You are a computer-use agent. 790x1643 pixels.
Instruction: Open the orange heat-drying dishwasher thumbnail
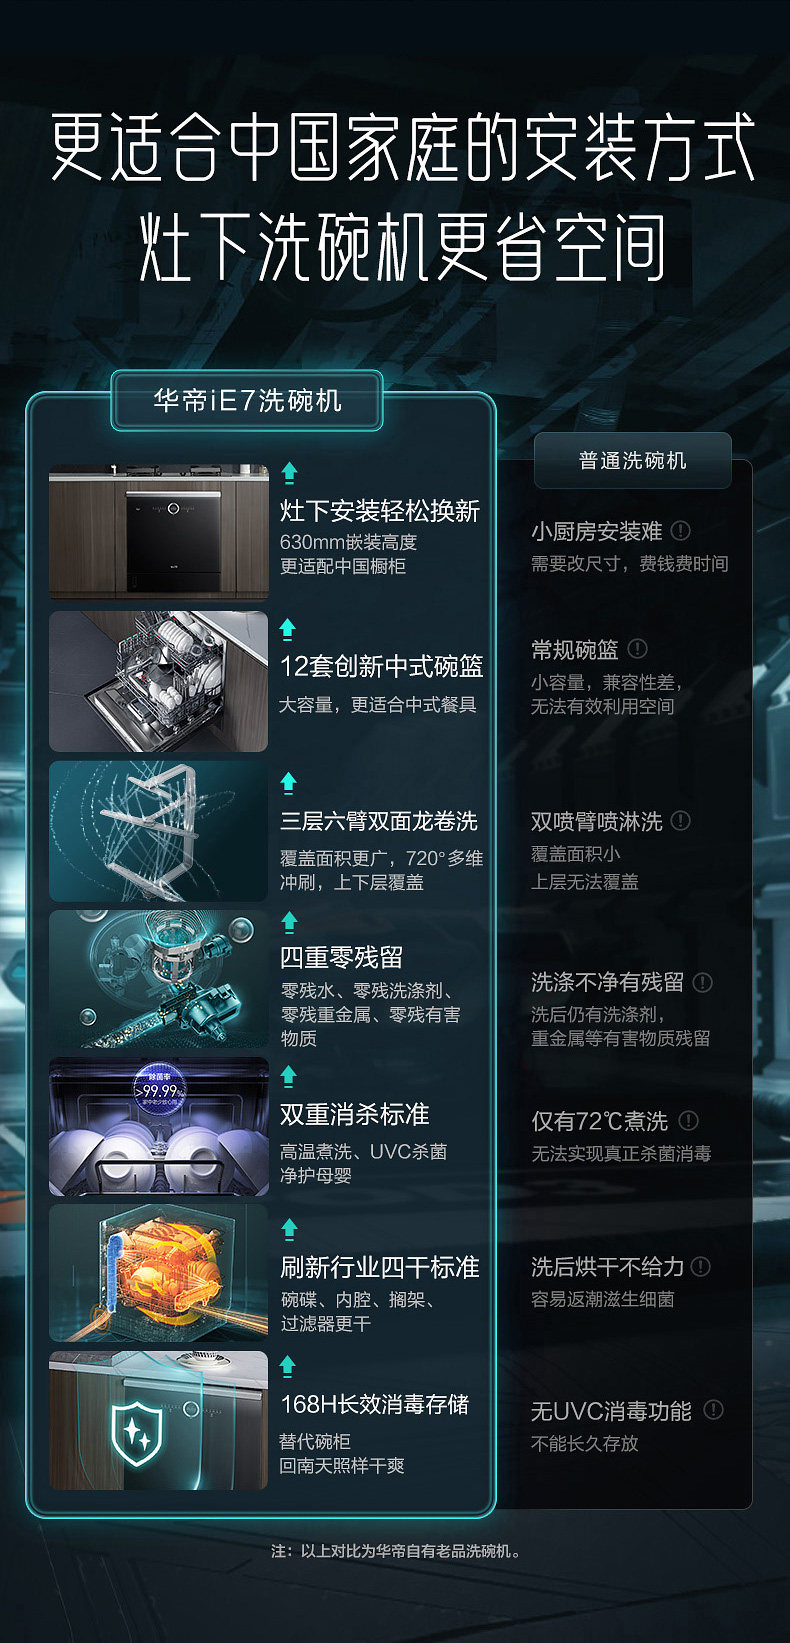coord(159,1273)
